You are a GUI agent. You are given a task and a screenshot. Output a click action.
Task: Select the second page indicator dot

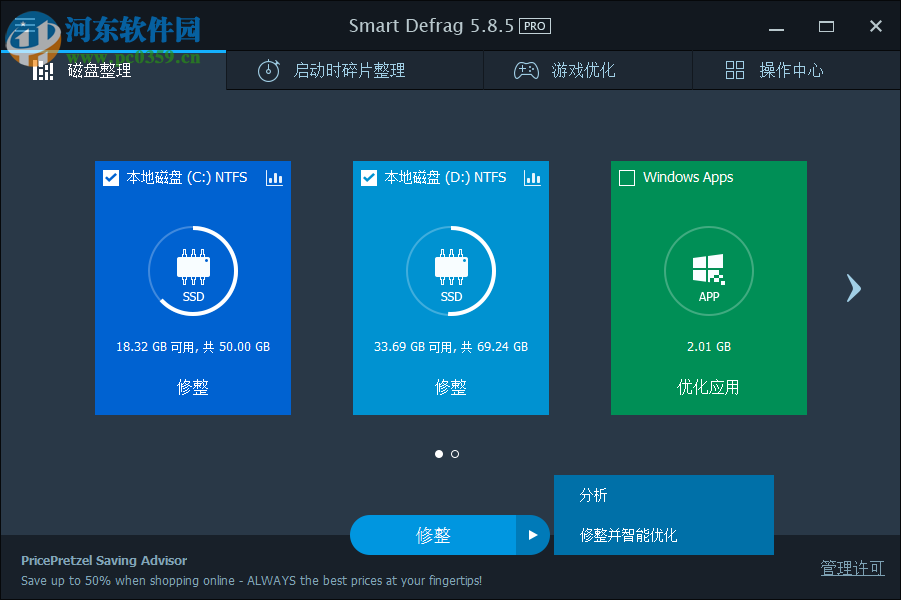455,454
